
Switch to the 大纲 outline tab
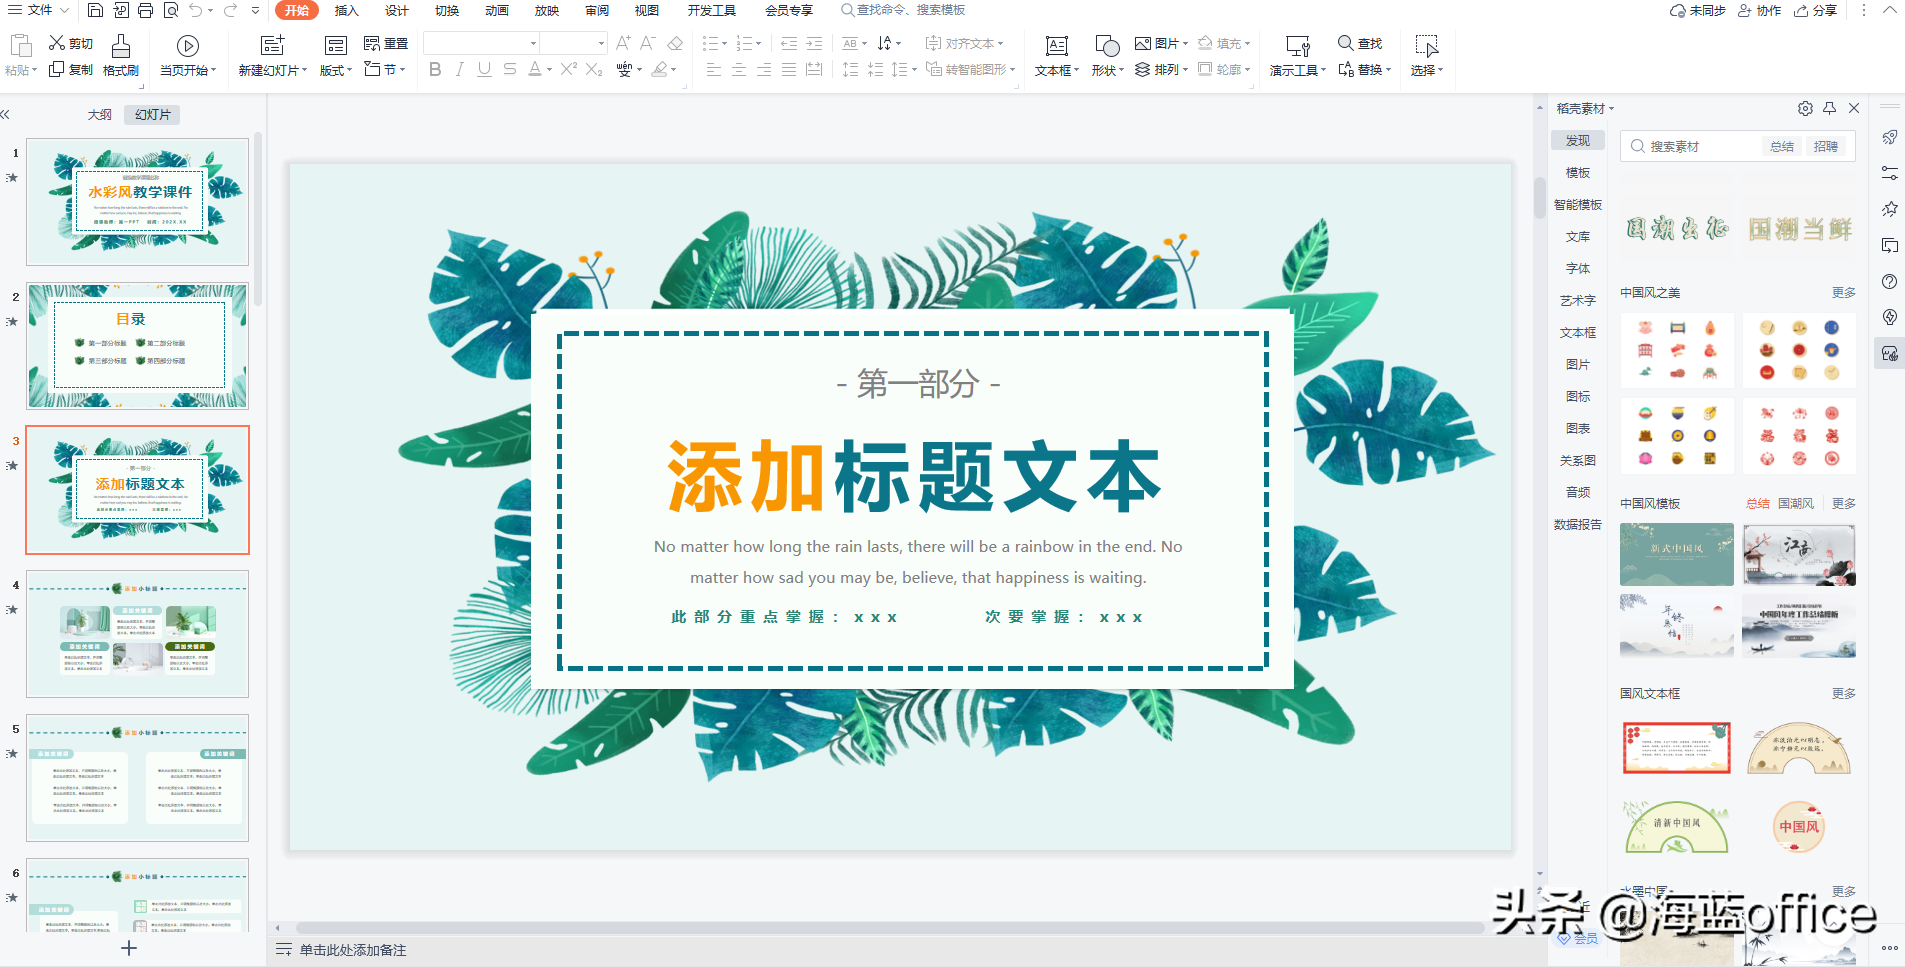point(100,114)
